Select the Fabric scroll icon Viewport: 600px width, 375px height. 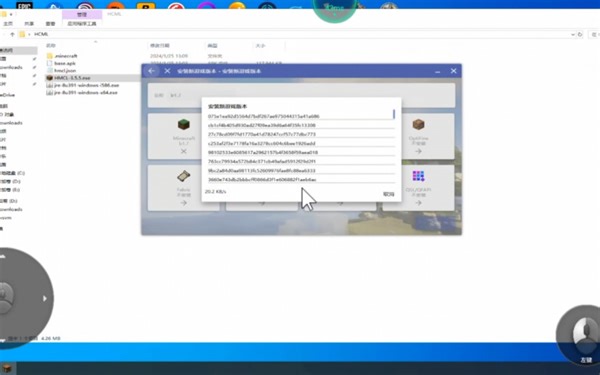(x=184, y=176)
